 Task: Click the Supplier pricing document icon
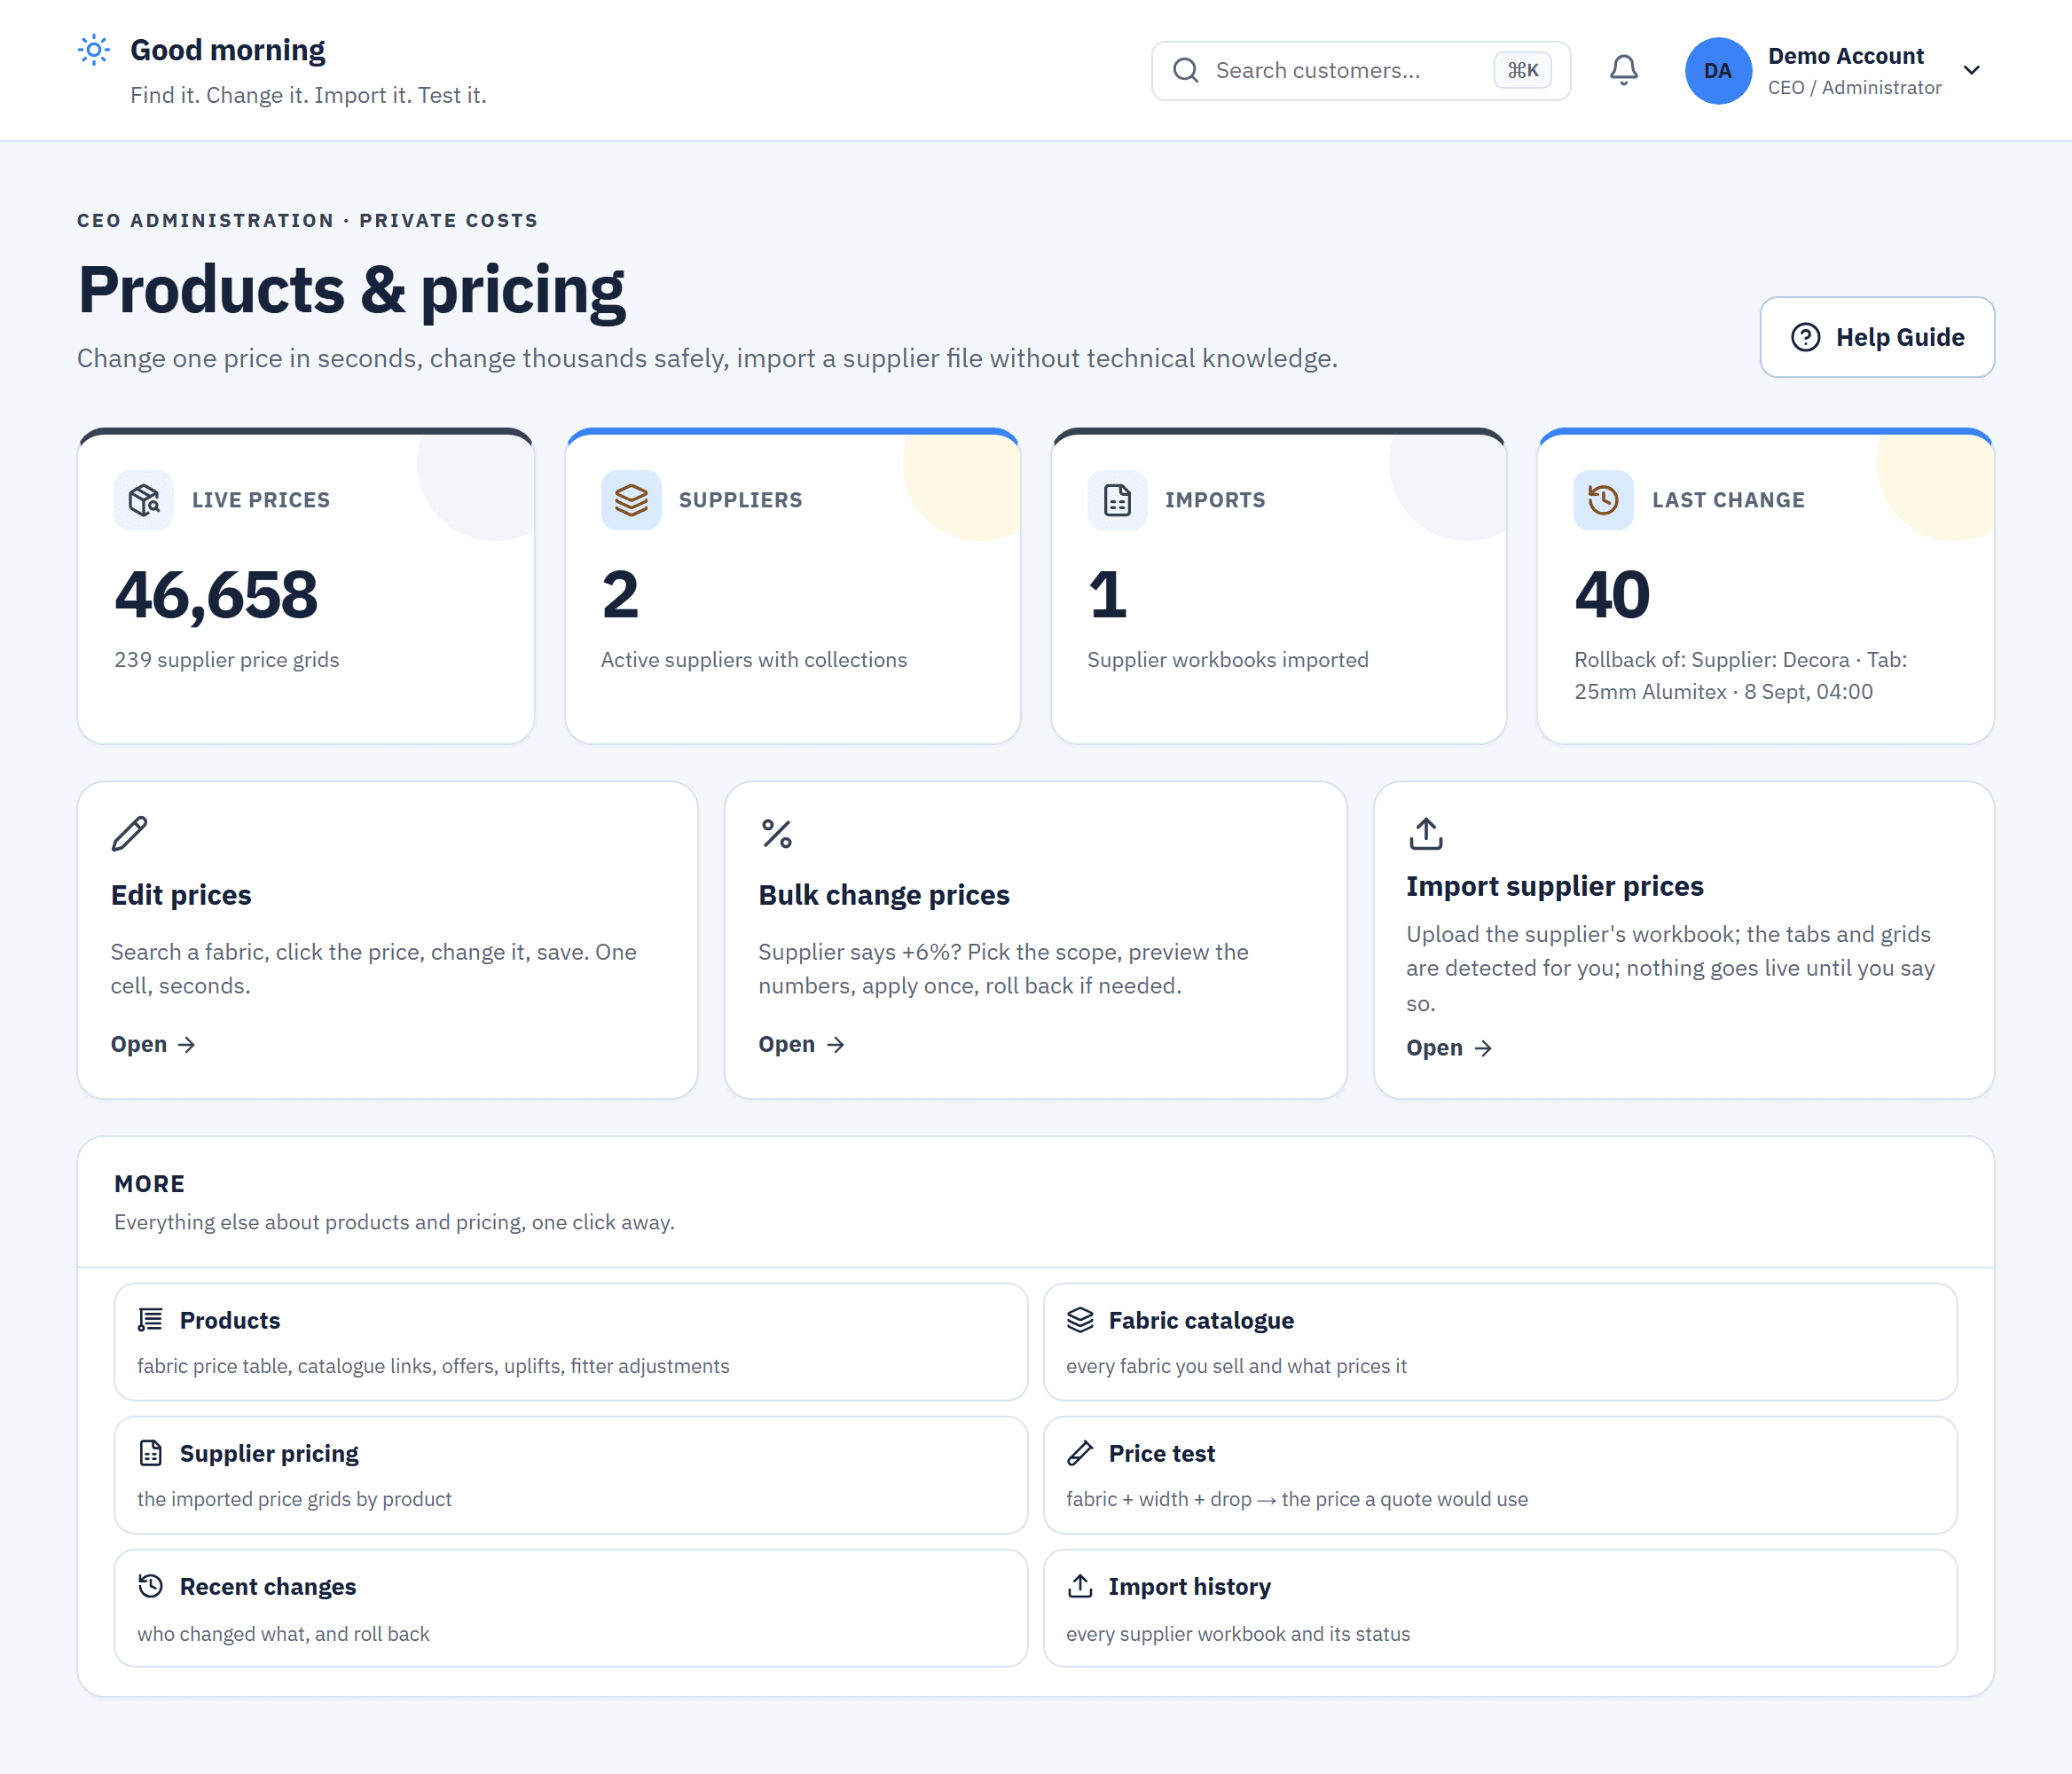point(150,1453)
